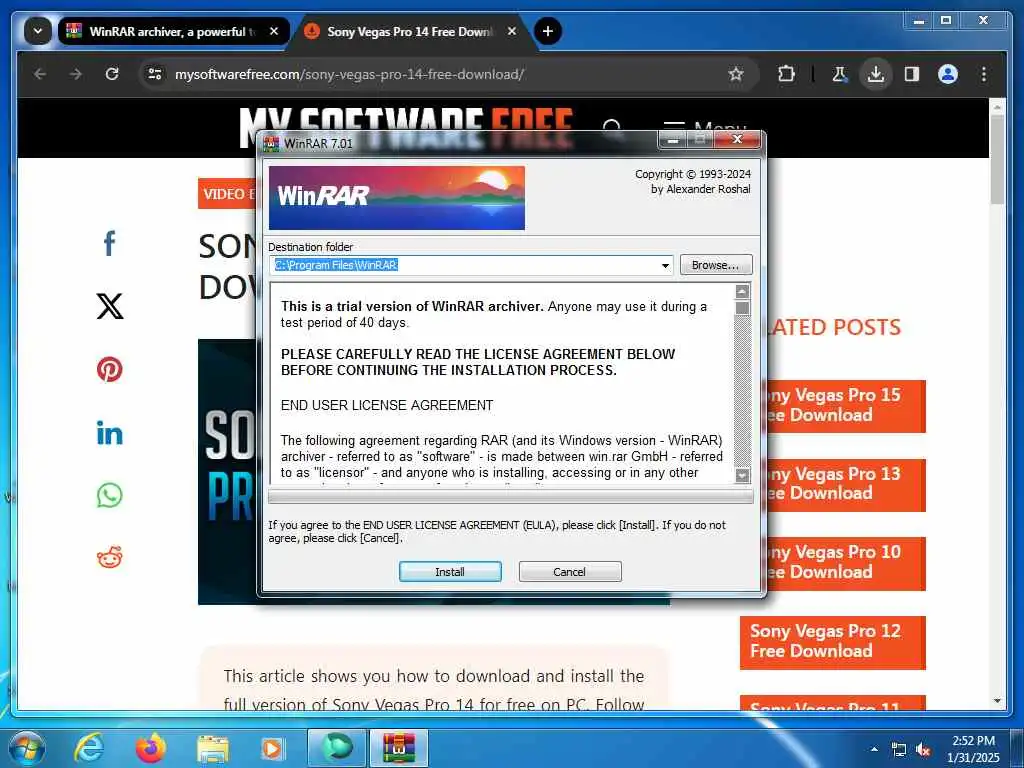Cancel the WinRAR installation
This screenshot has width=1024, height=768.
pos(569,571)
